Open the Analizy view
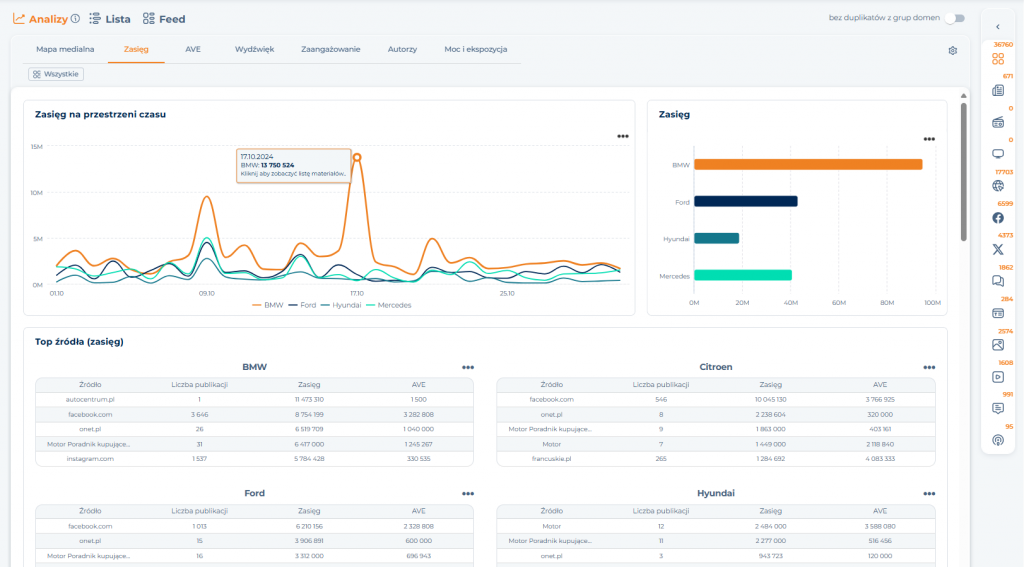This screenshot has height=567, width=1024. coord(40,19)
